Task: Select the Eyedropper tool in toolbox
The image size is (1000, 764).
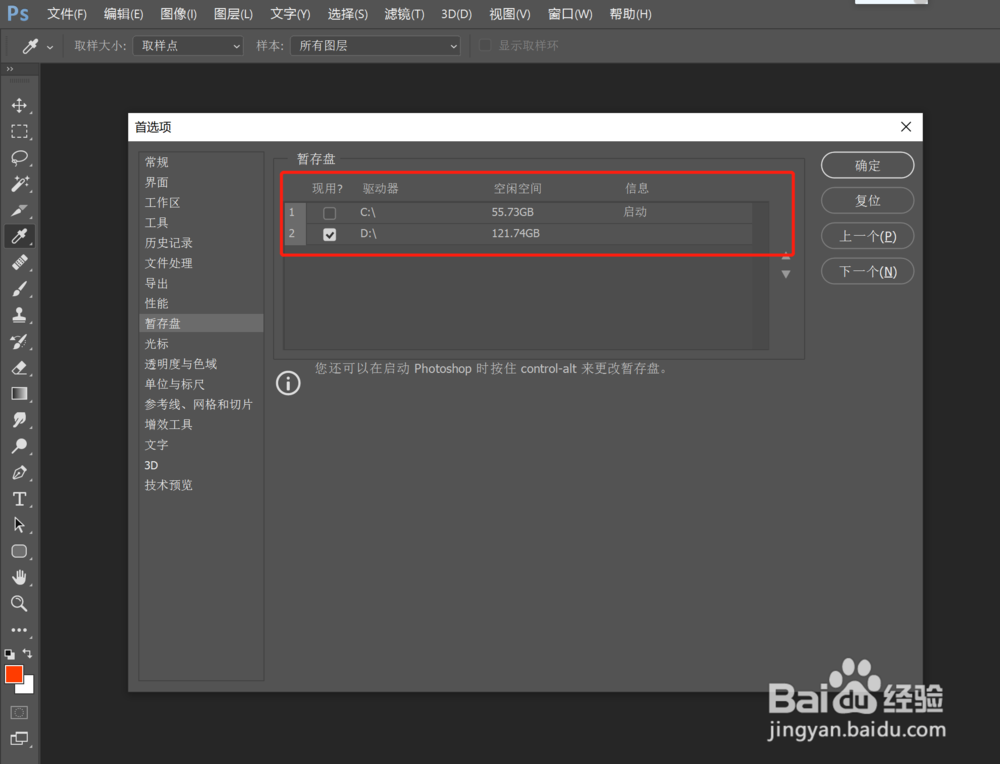Action: point(19,236)
